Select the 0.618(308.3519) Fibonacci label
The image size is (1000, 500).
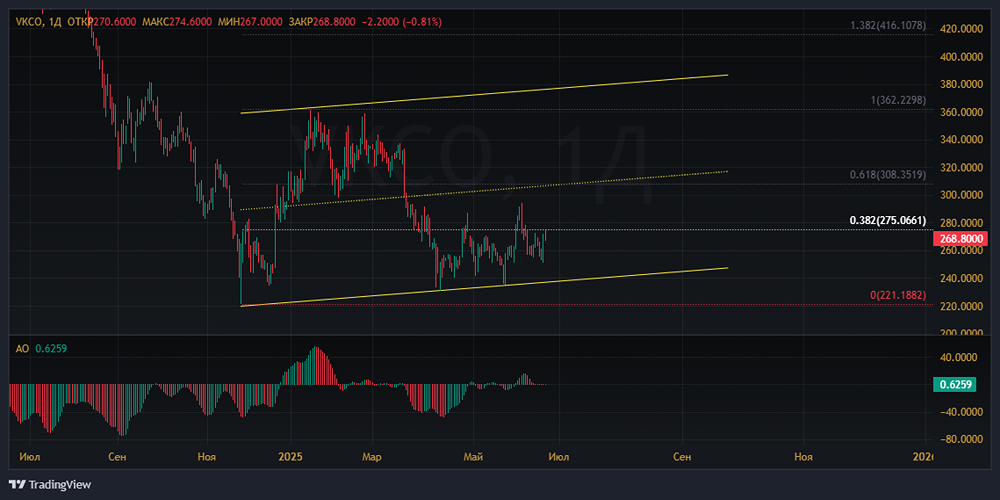[888, 175]
